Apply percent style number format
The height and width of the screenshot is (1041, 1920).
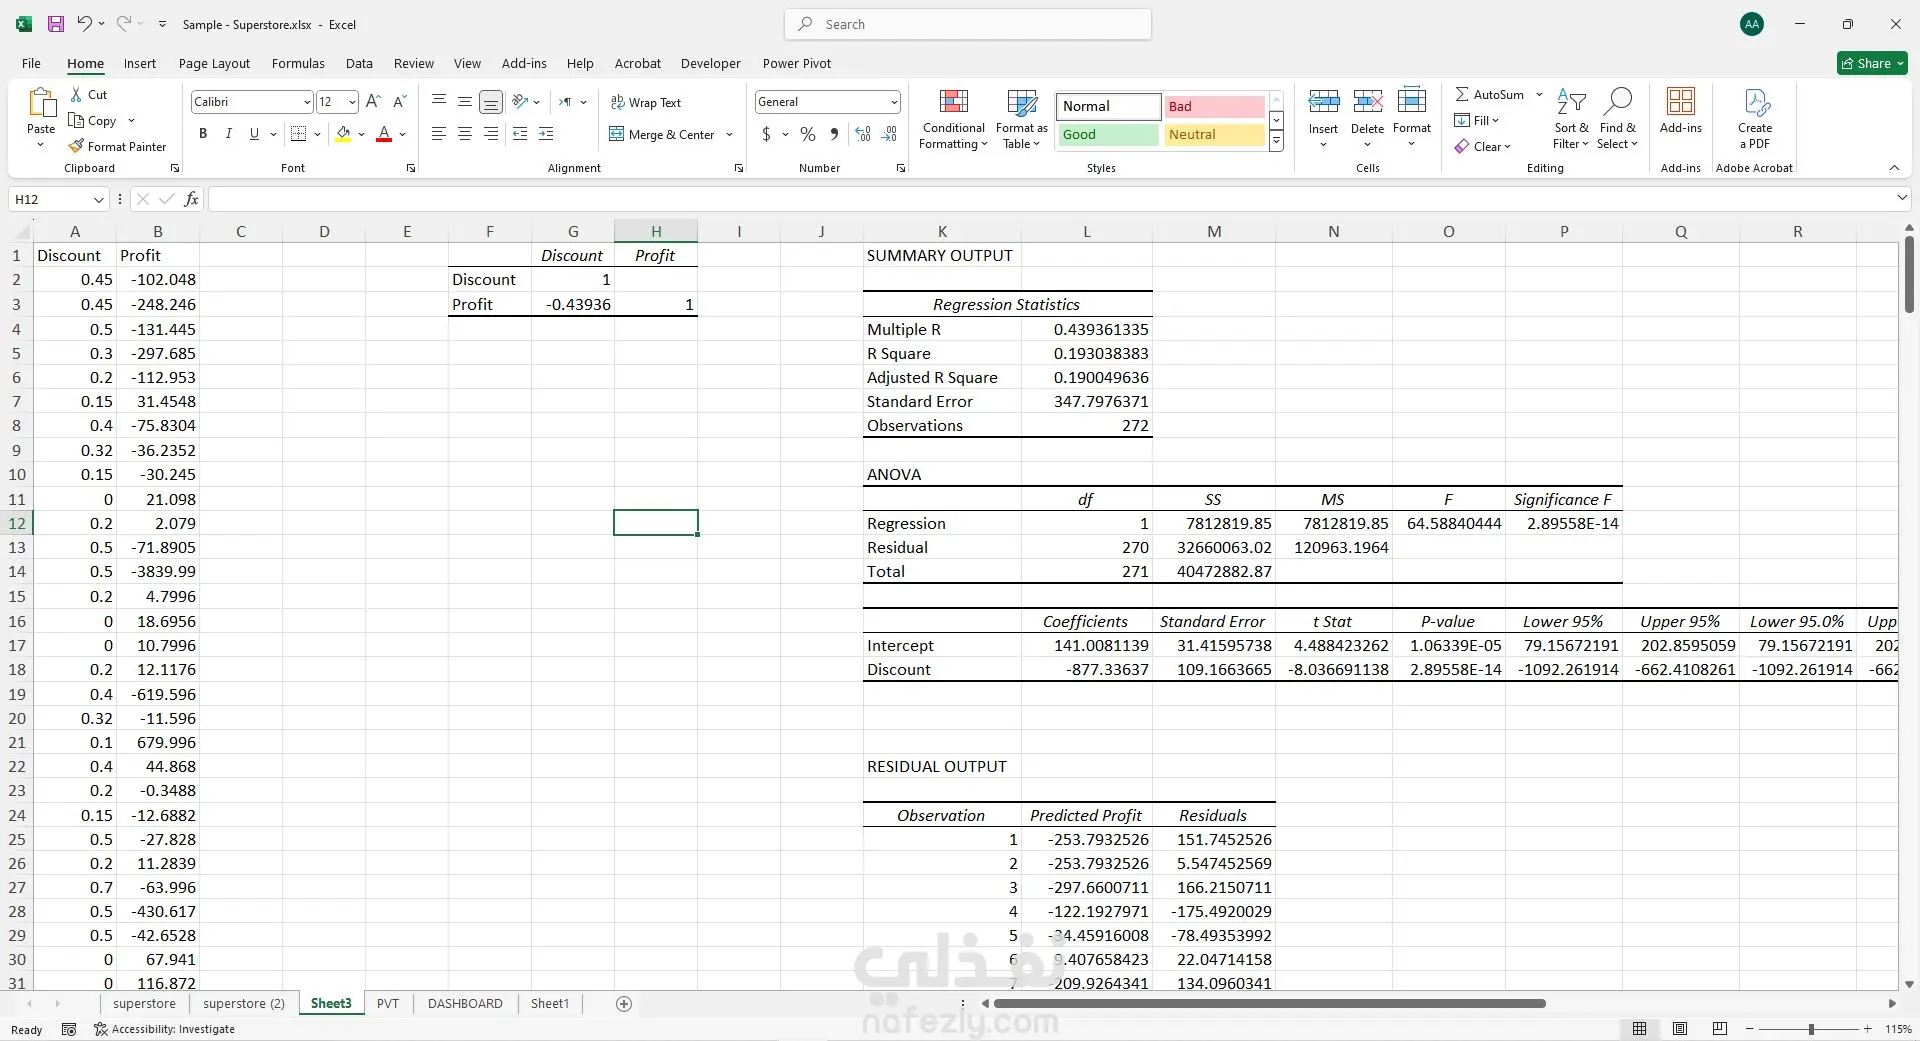[x=808, y=133]
